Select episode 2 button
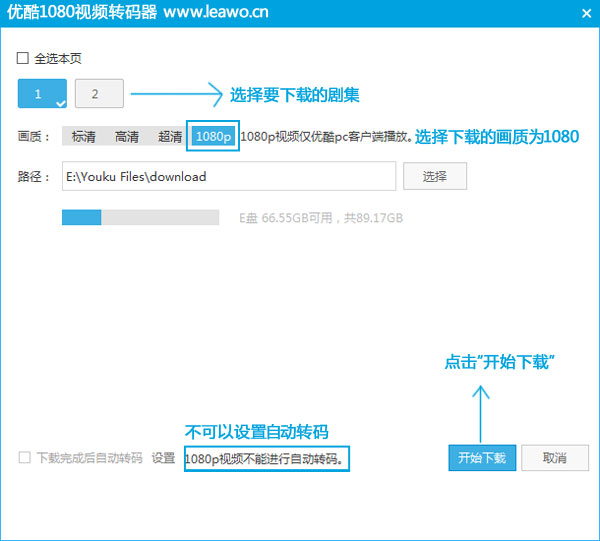The height and width of the screenshot is (541, 600). (x=99, y=94)
